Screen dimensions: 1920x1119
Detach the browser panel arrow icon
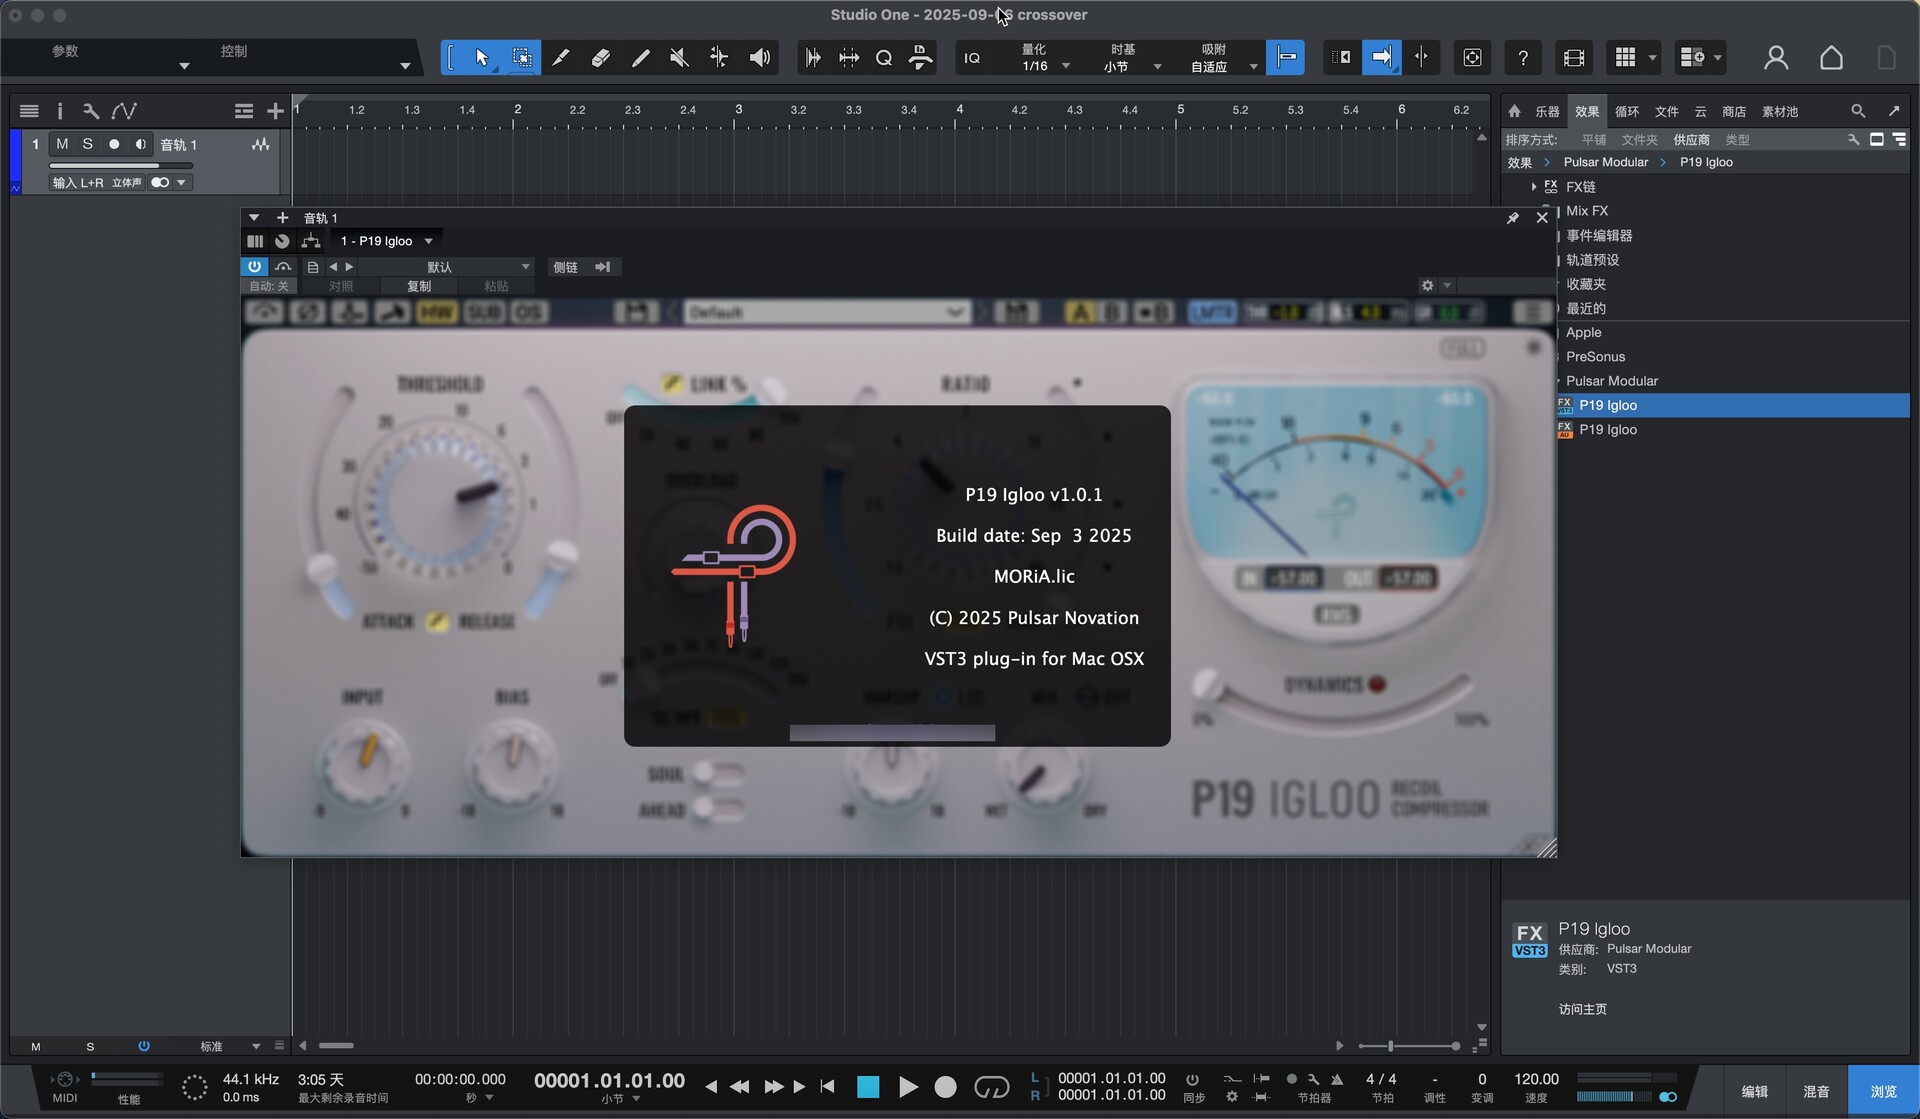point(1893,111)
